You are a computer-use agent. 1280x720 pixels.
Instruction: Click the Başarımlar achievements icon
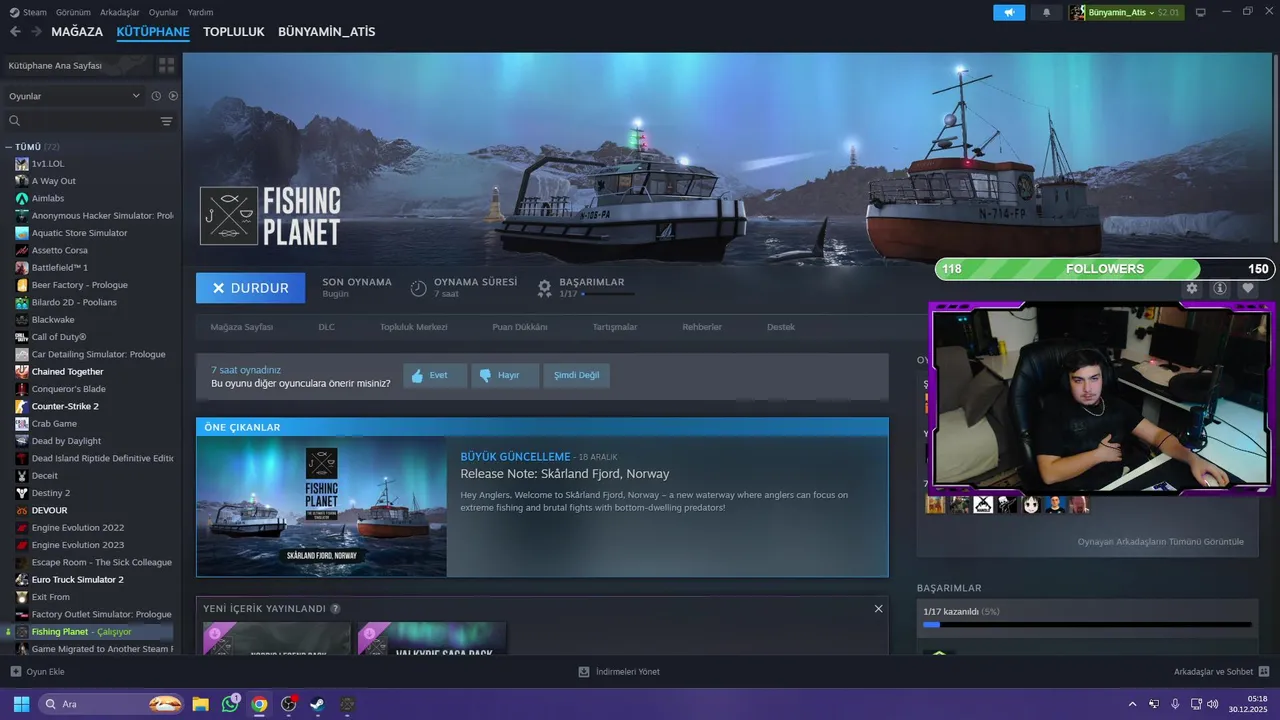coord(544,288)
